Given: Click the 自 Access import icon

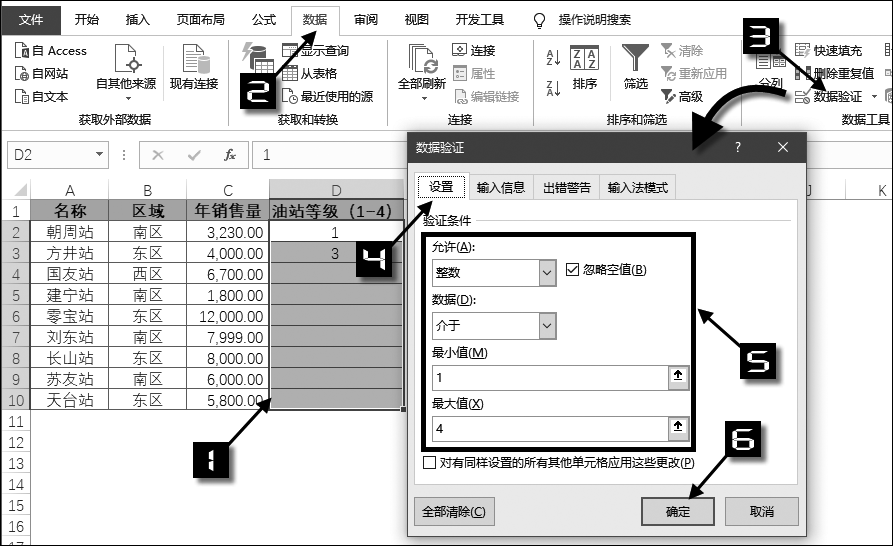Looking at the screenshot, I should (x=22, y=51).
